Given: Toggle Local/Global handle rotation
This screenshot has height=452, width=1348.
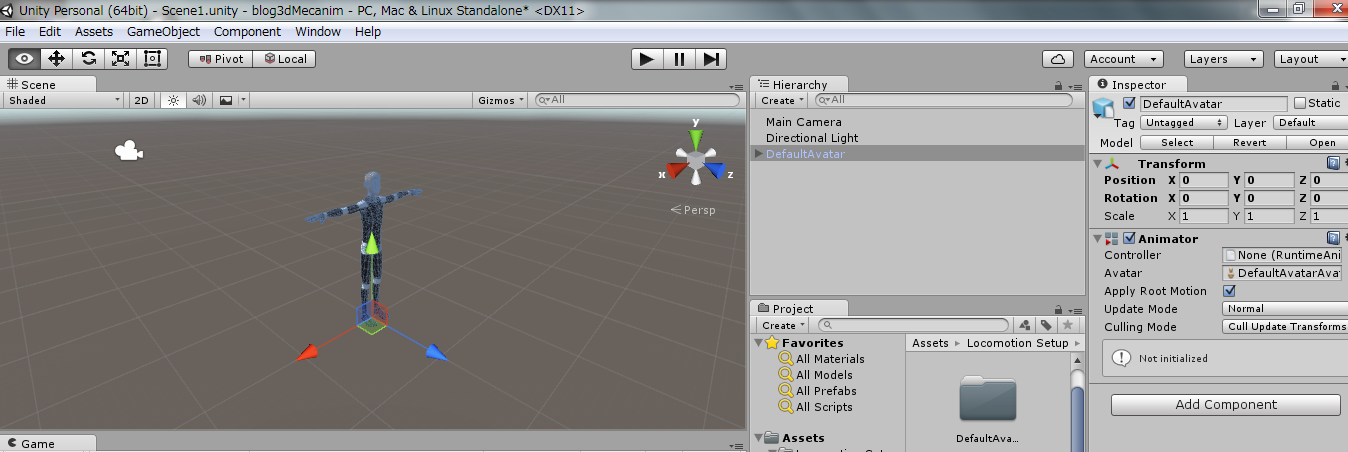Looking at the screenshot, I should click(285, 59).
